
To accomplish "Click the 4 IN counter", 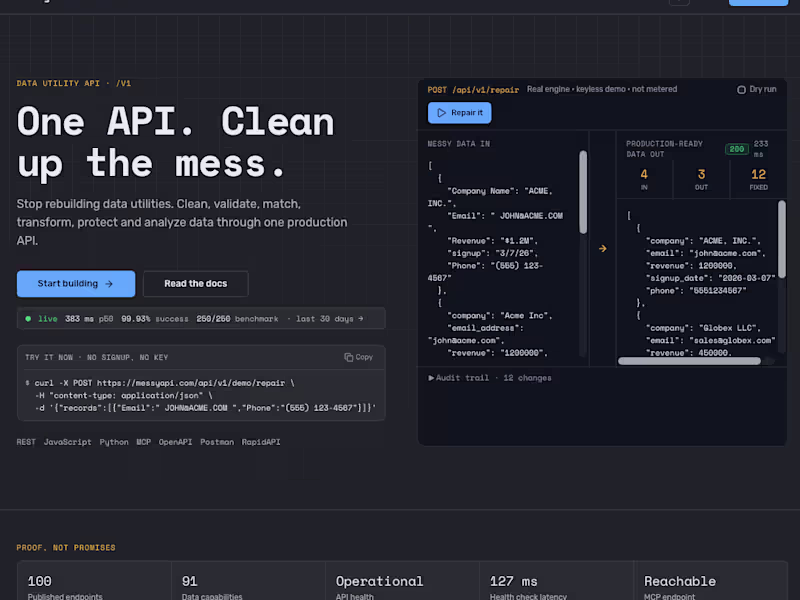I will click(x=644, y=180).
